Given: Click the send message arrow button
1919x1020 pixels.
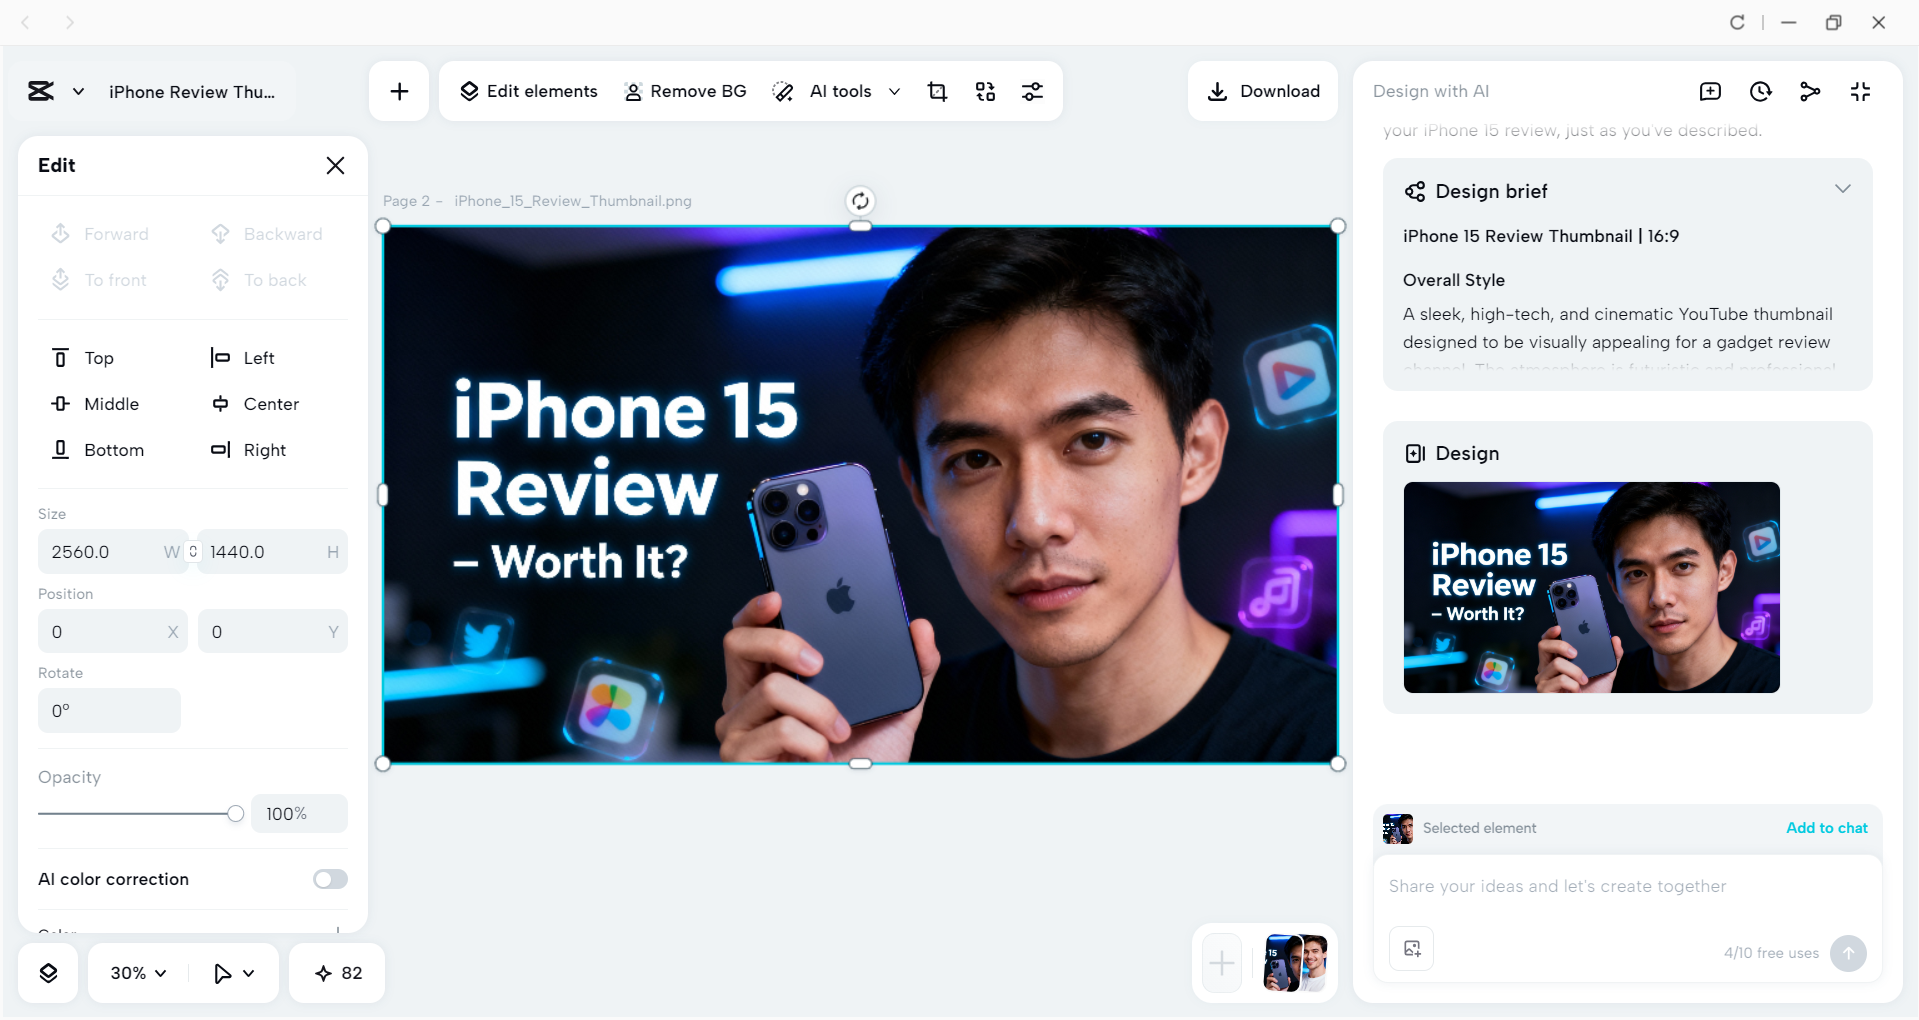Looking at the screenshot, I should pyautogui.click(x=1848, y=953).
